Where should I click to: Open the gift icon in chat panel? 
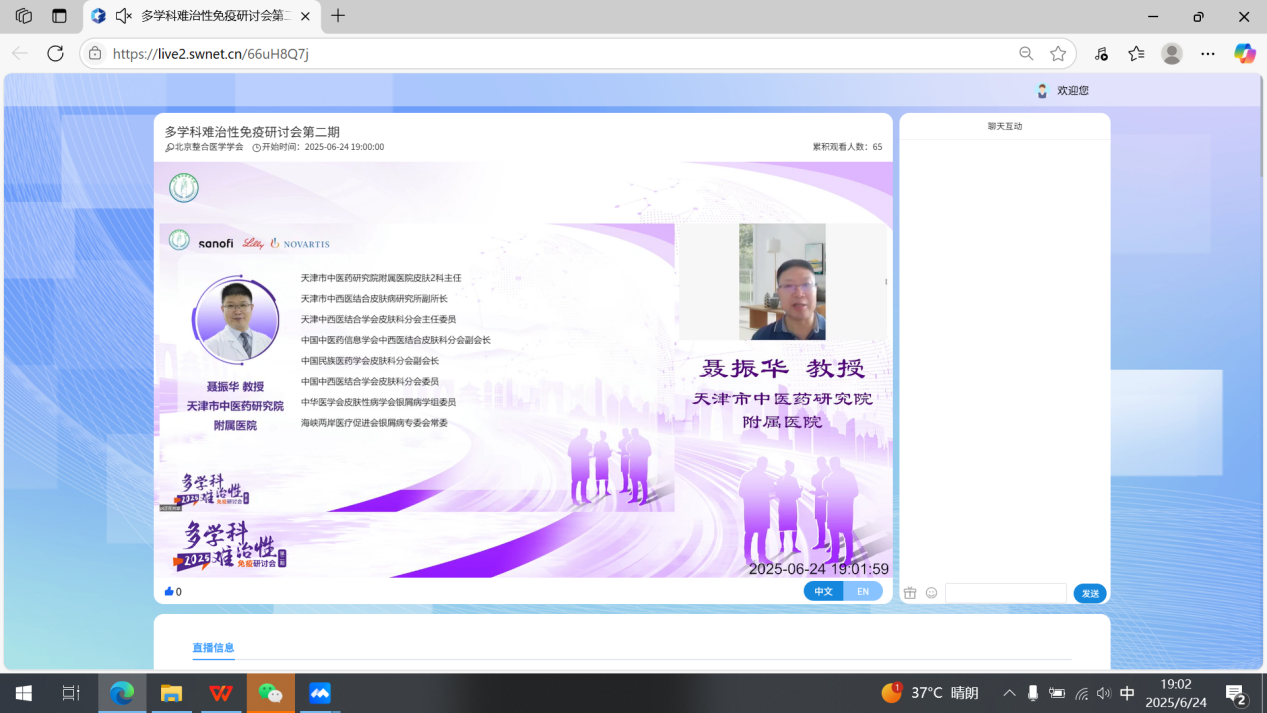[x=909, y=592]
